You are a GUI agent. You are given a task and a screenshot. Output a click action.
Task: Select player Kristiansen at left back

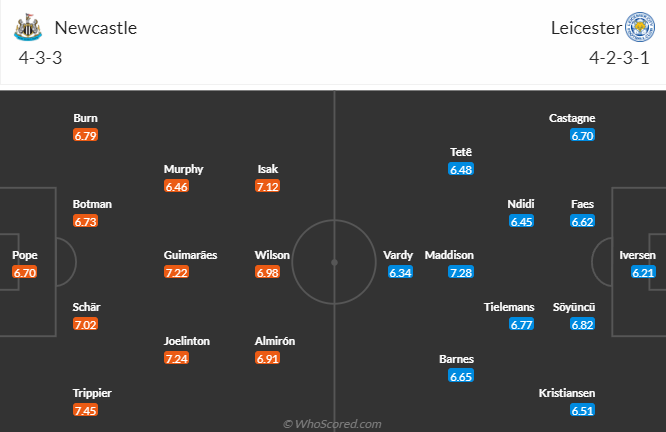click(567, 393)
